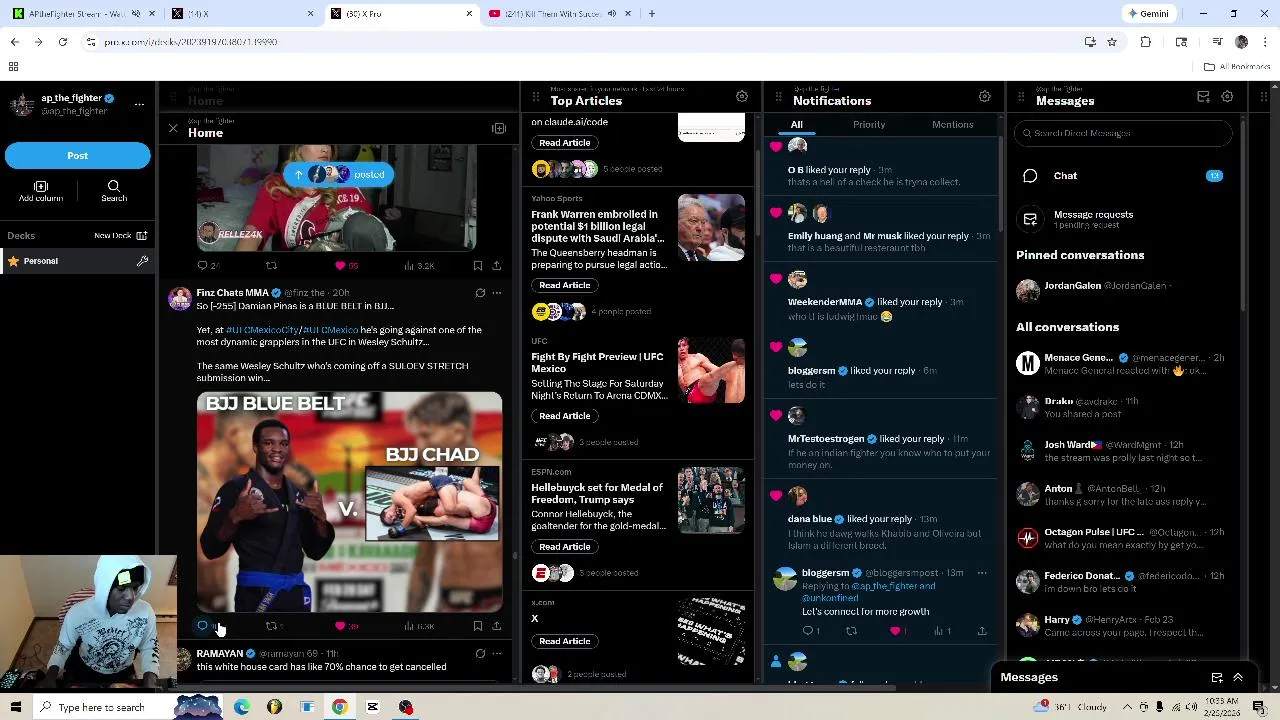Repost the RELLEZ4K video post
The width and height of the screenshot is (1280, 720).
(x=271, y=265)
